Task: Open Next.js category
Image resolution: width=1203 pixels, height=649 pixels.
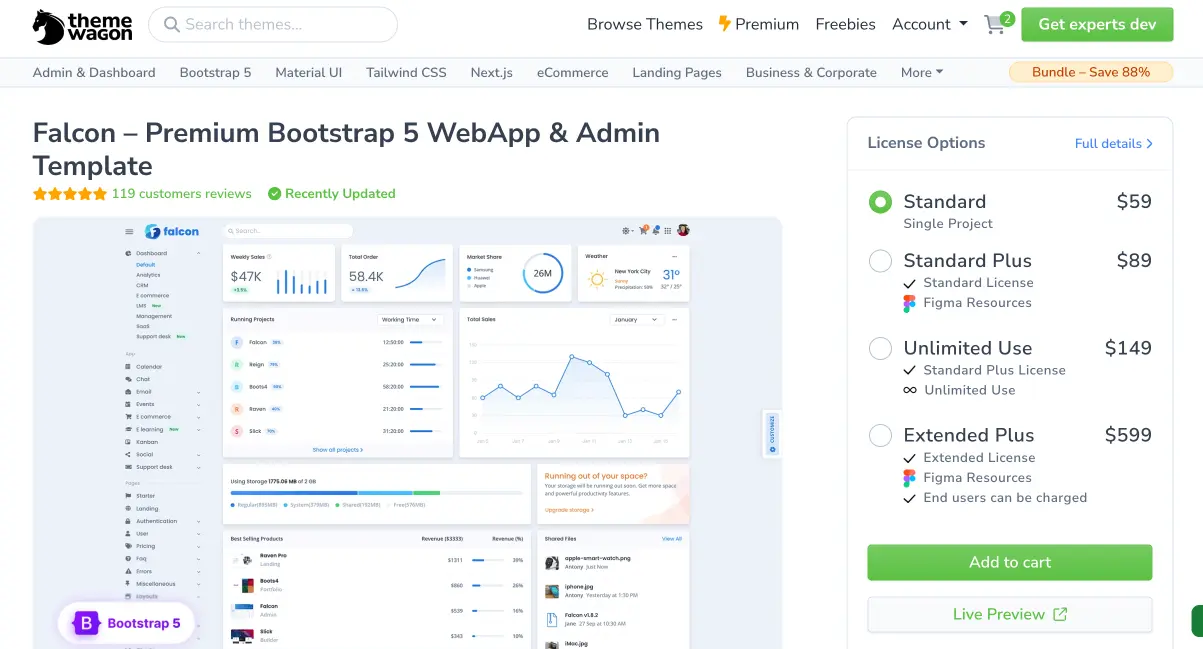Action: tap(491, 72)
